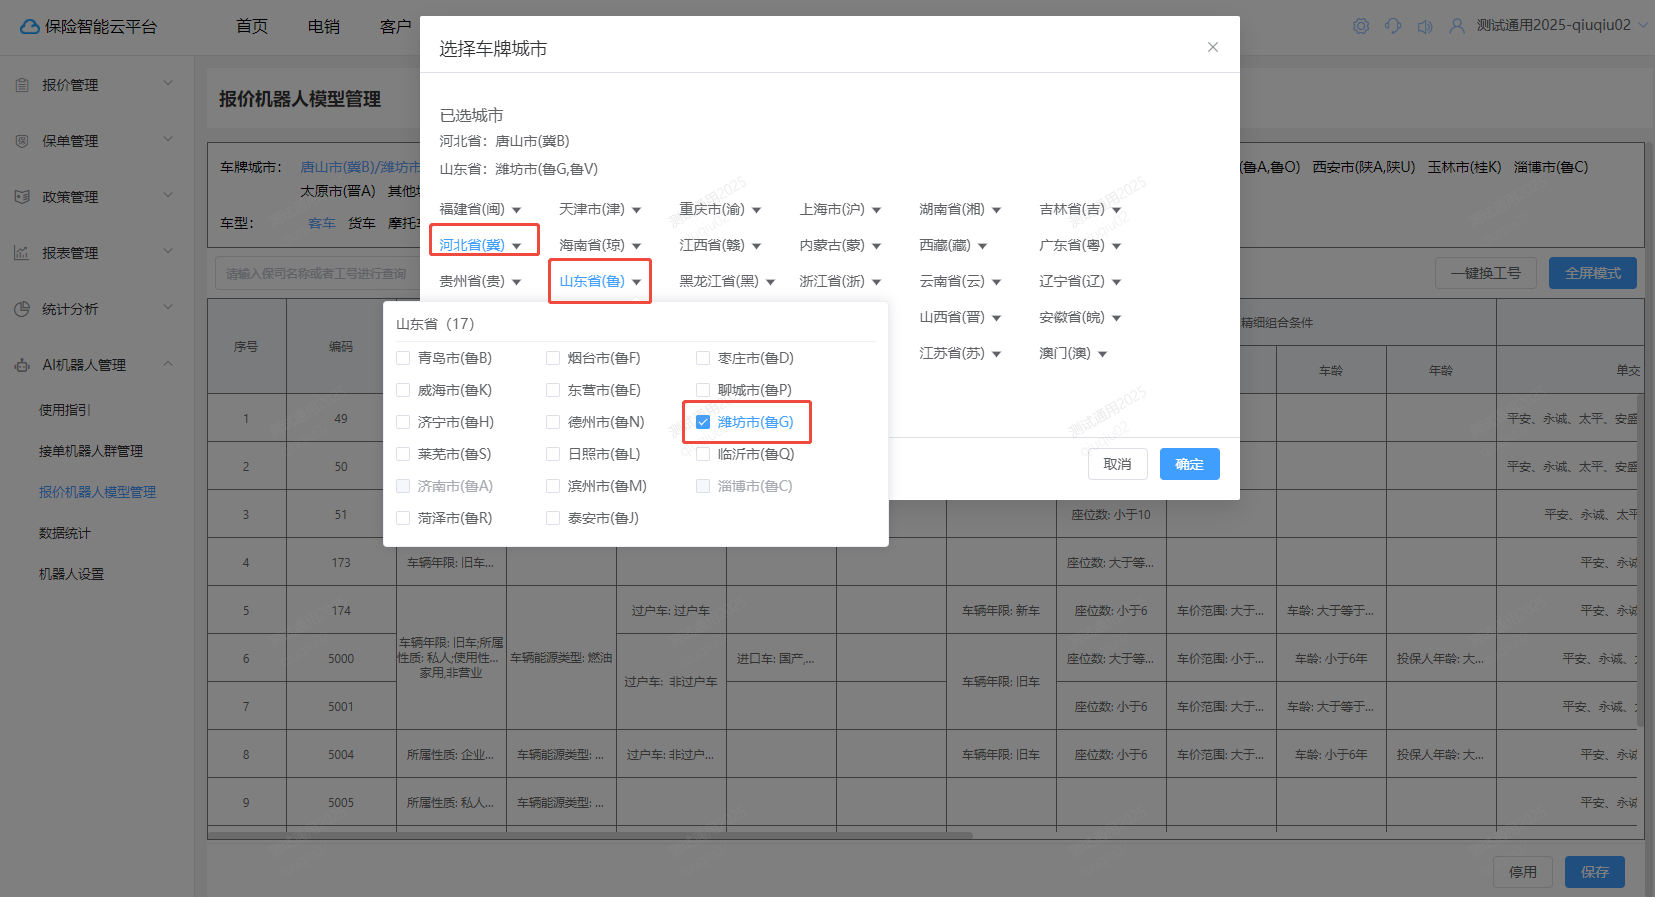Check 菏泽市(鲁R) checkbox
This screenshot has width=1655, height=897.
403,518
